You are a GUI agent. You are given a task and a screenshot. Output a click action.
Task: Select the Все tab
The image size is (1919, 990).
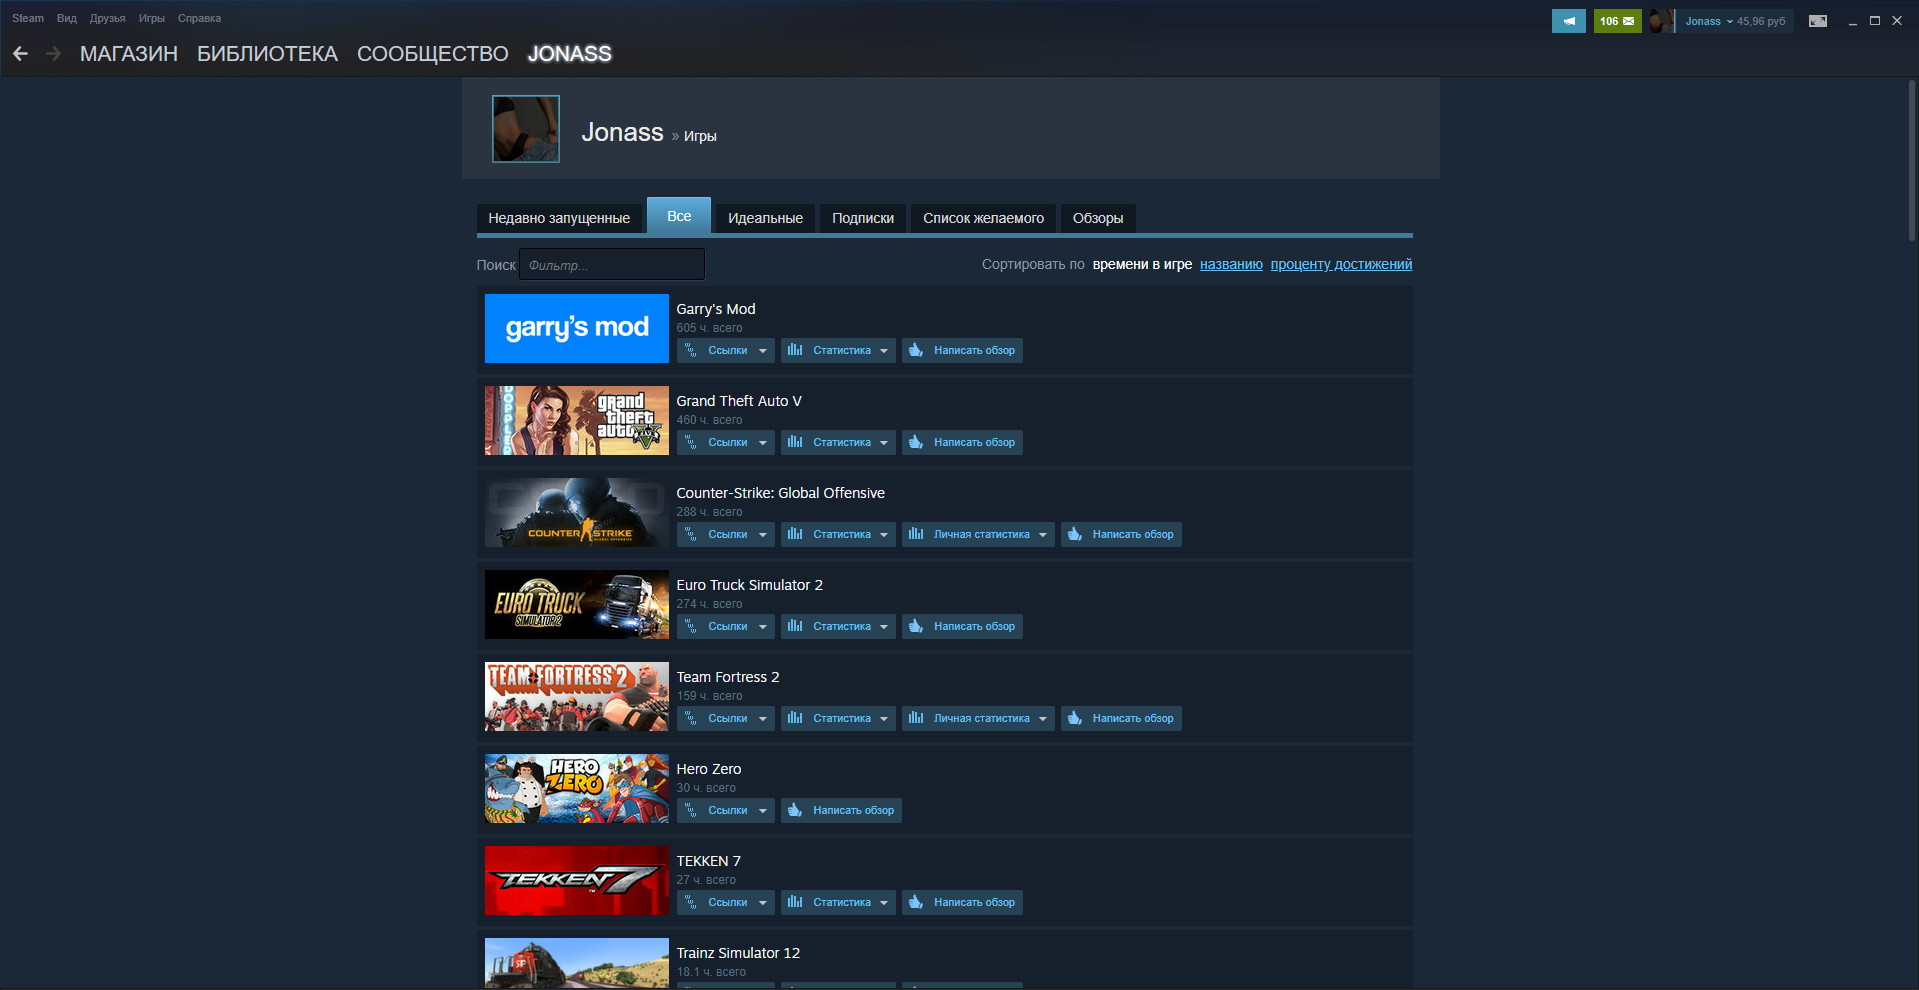coord(679,216)
